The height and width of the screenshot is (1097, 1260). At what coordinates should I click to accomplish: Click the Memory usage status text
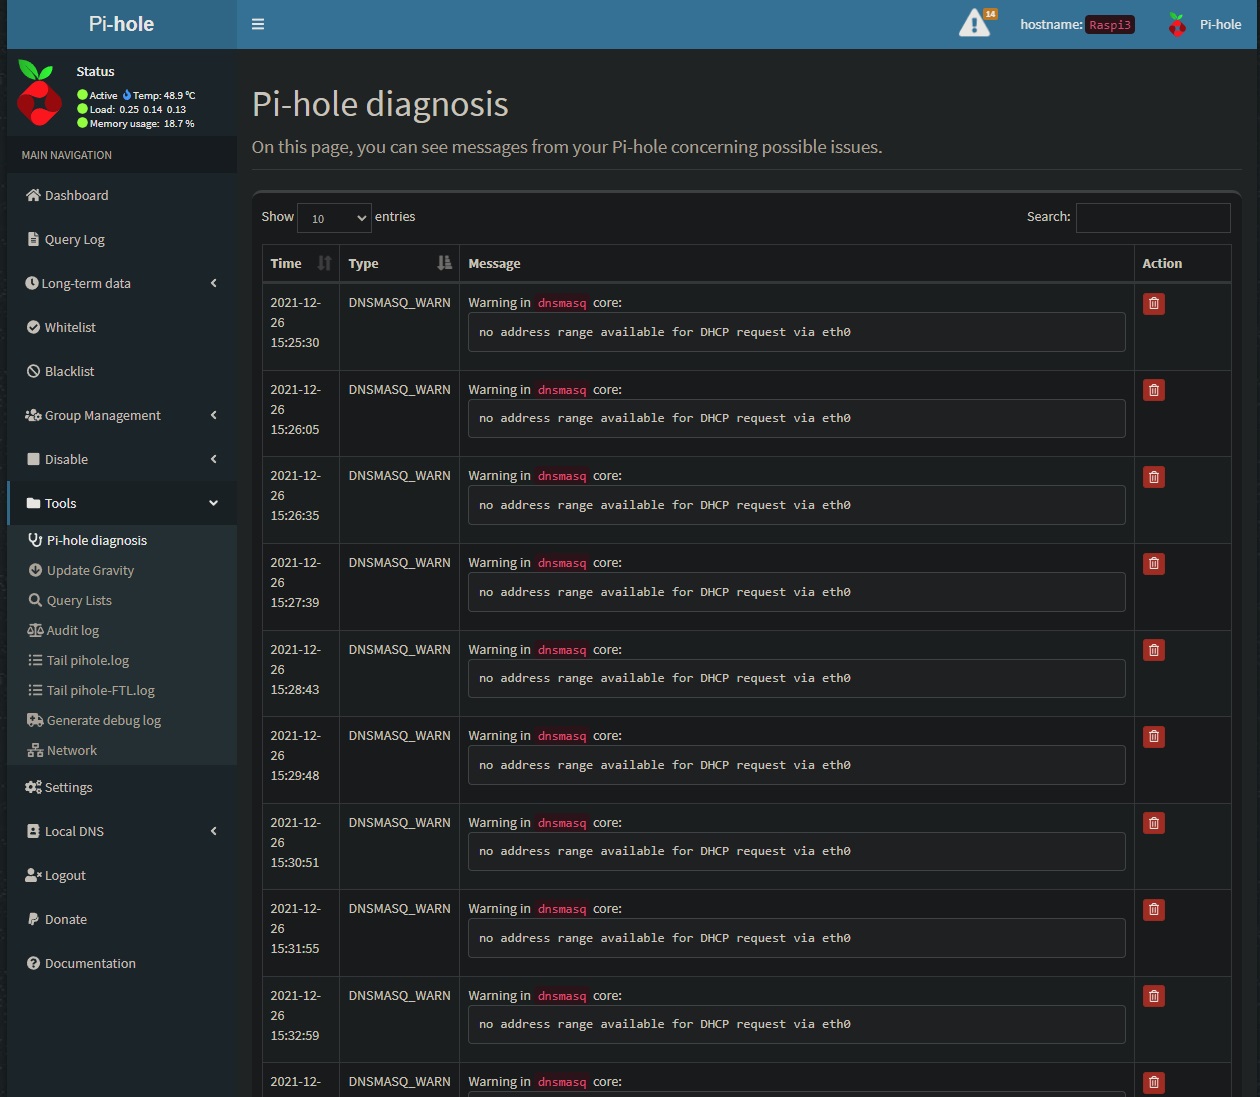(142, 124)
